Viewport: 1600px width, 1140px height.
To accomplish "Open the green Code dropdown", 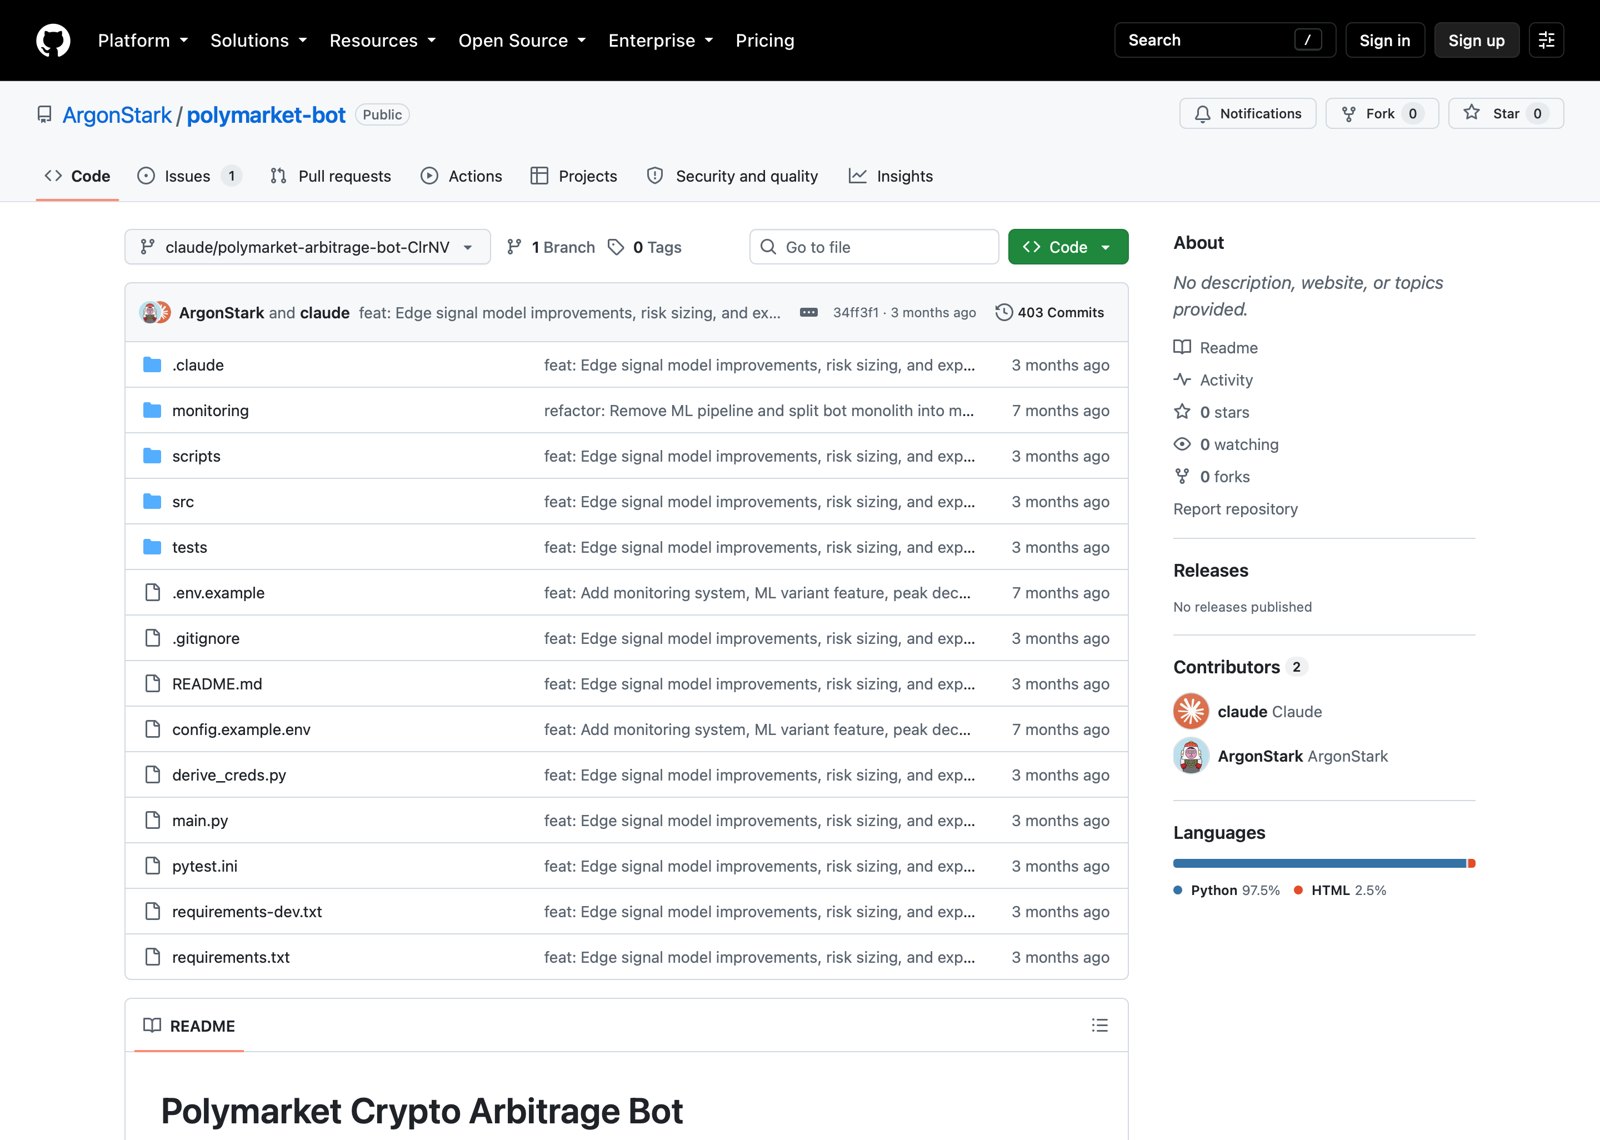I will (x=1068, y=247).
